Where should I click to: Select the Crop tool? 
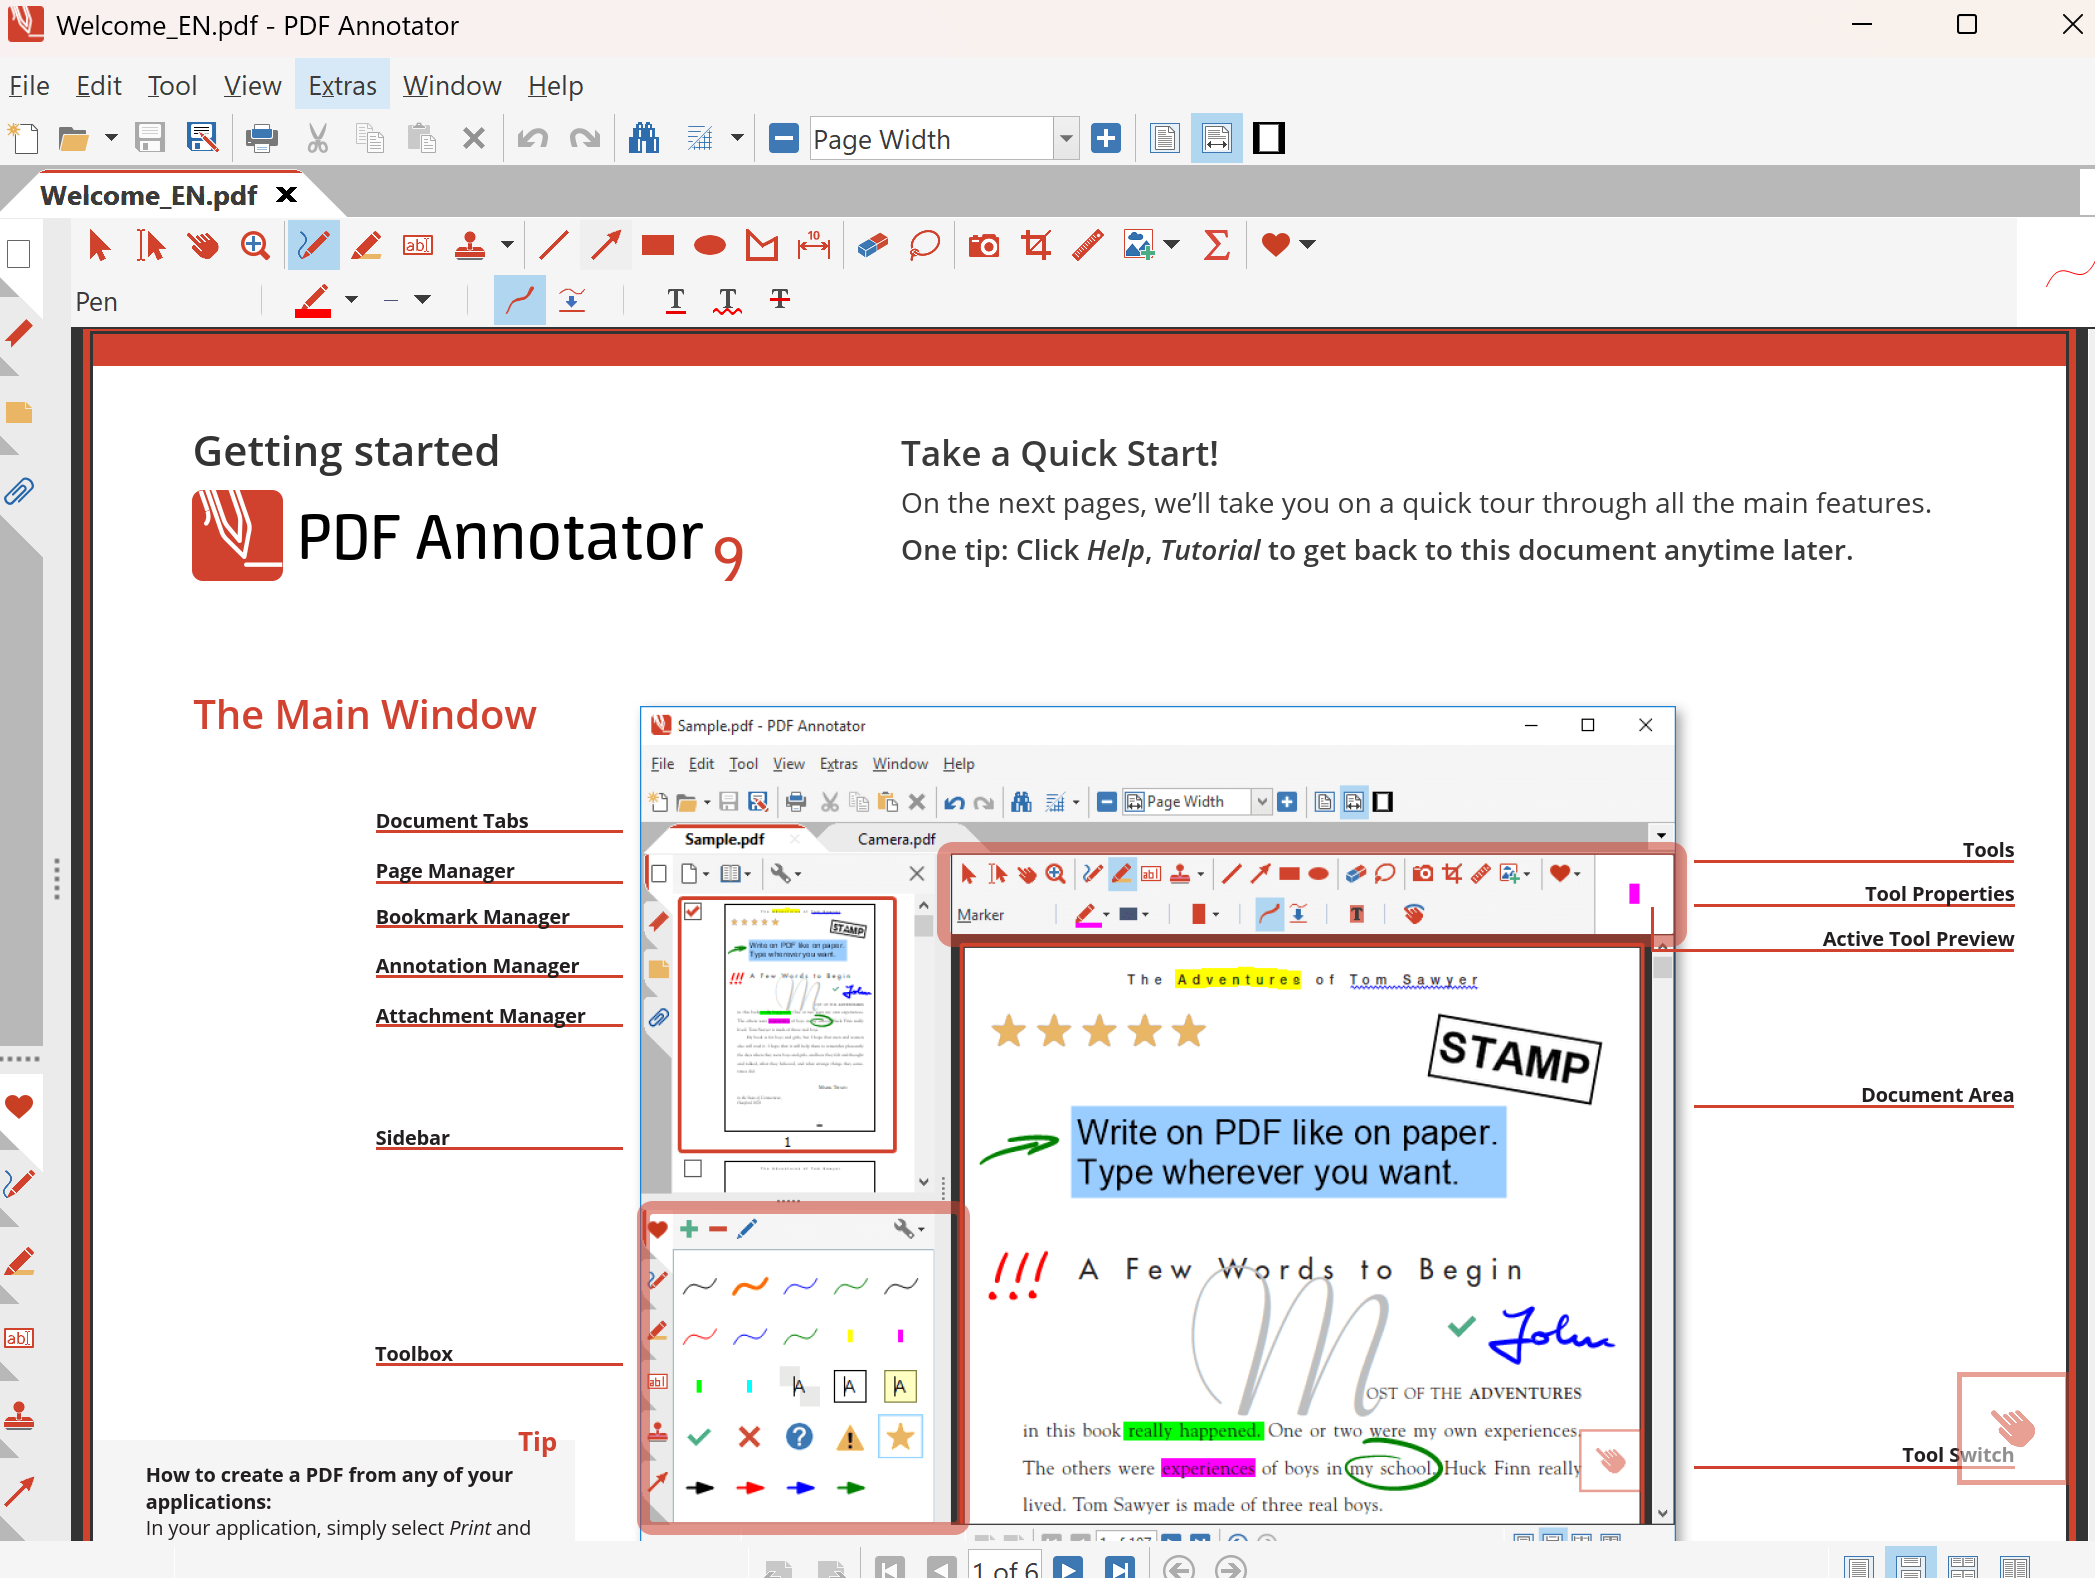(x=1036, y=245)
